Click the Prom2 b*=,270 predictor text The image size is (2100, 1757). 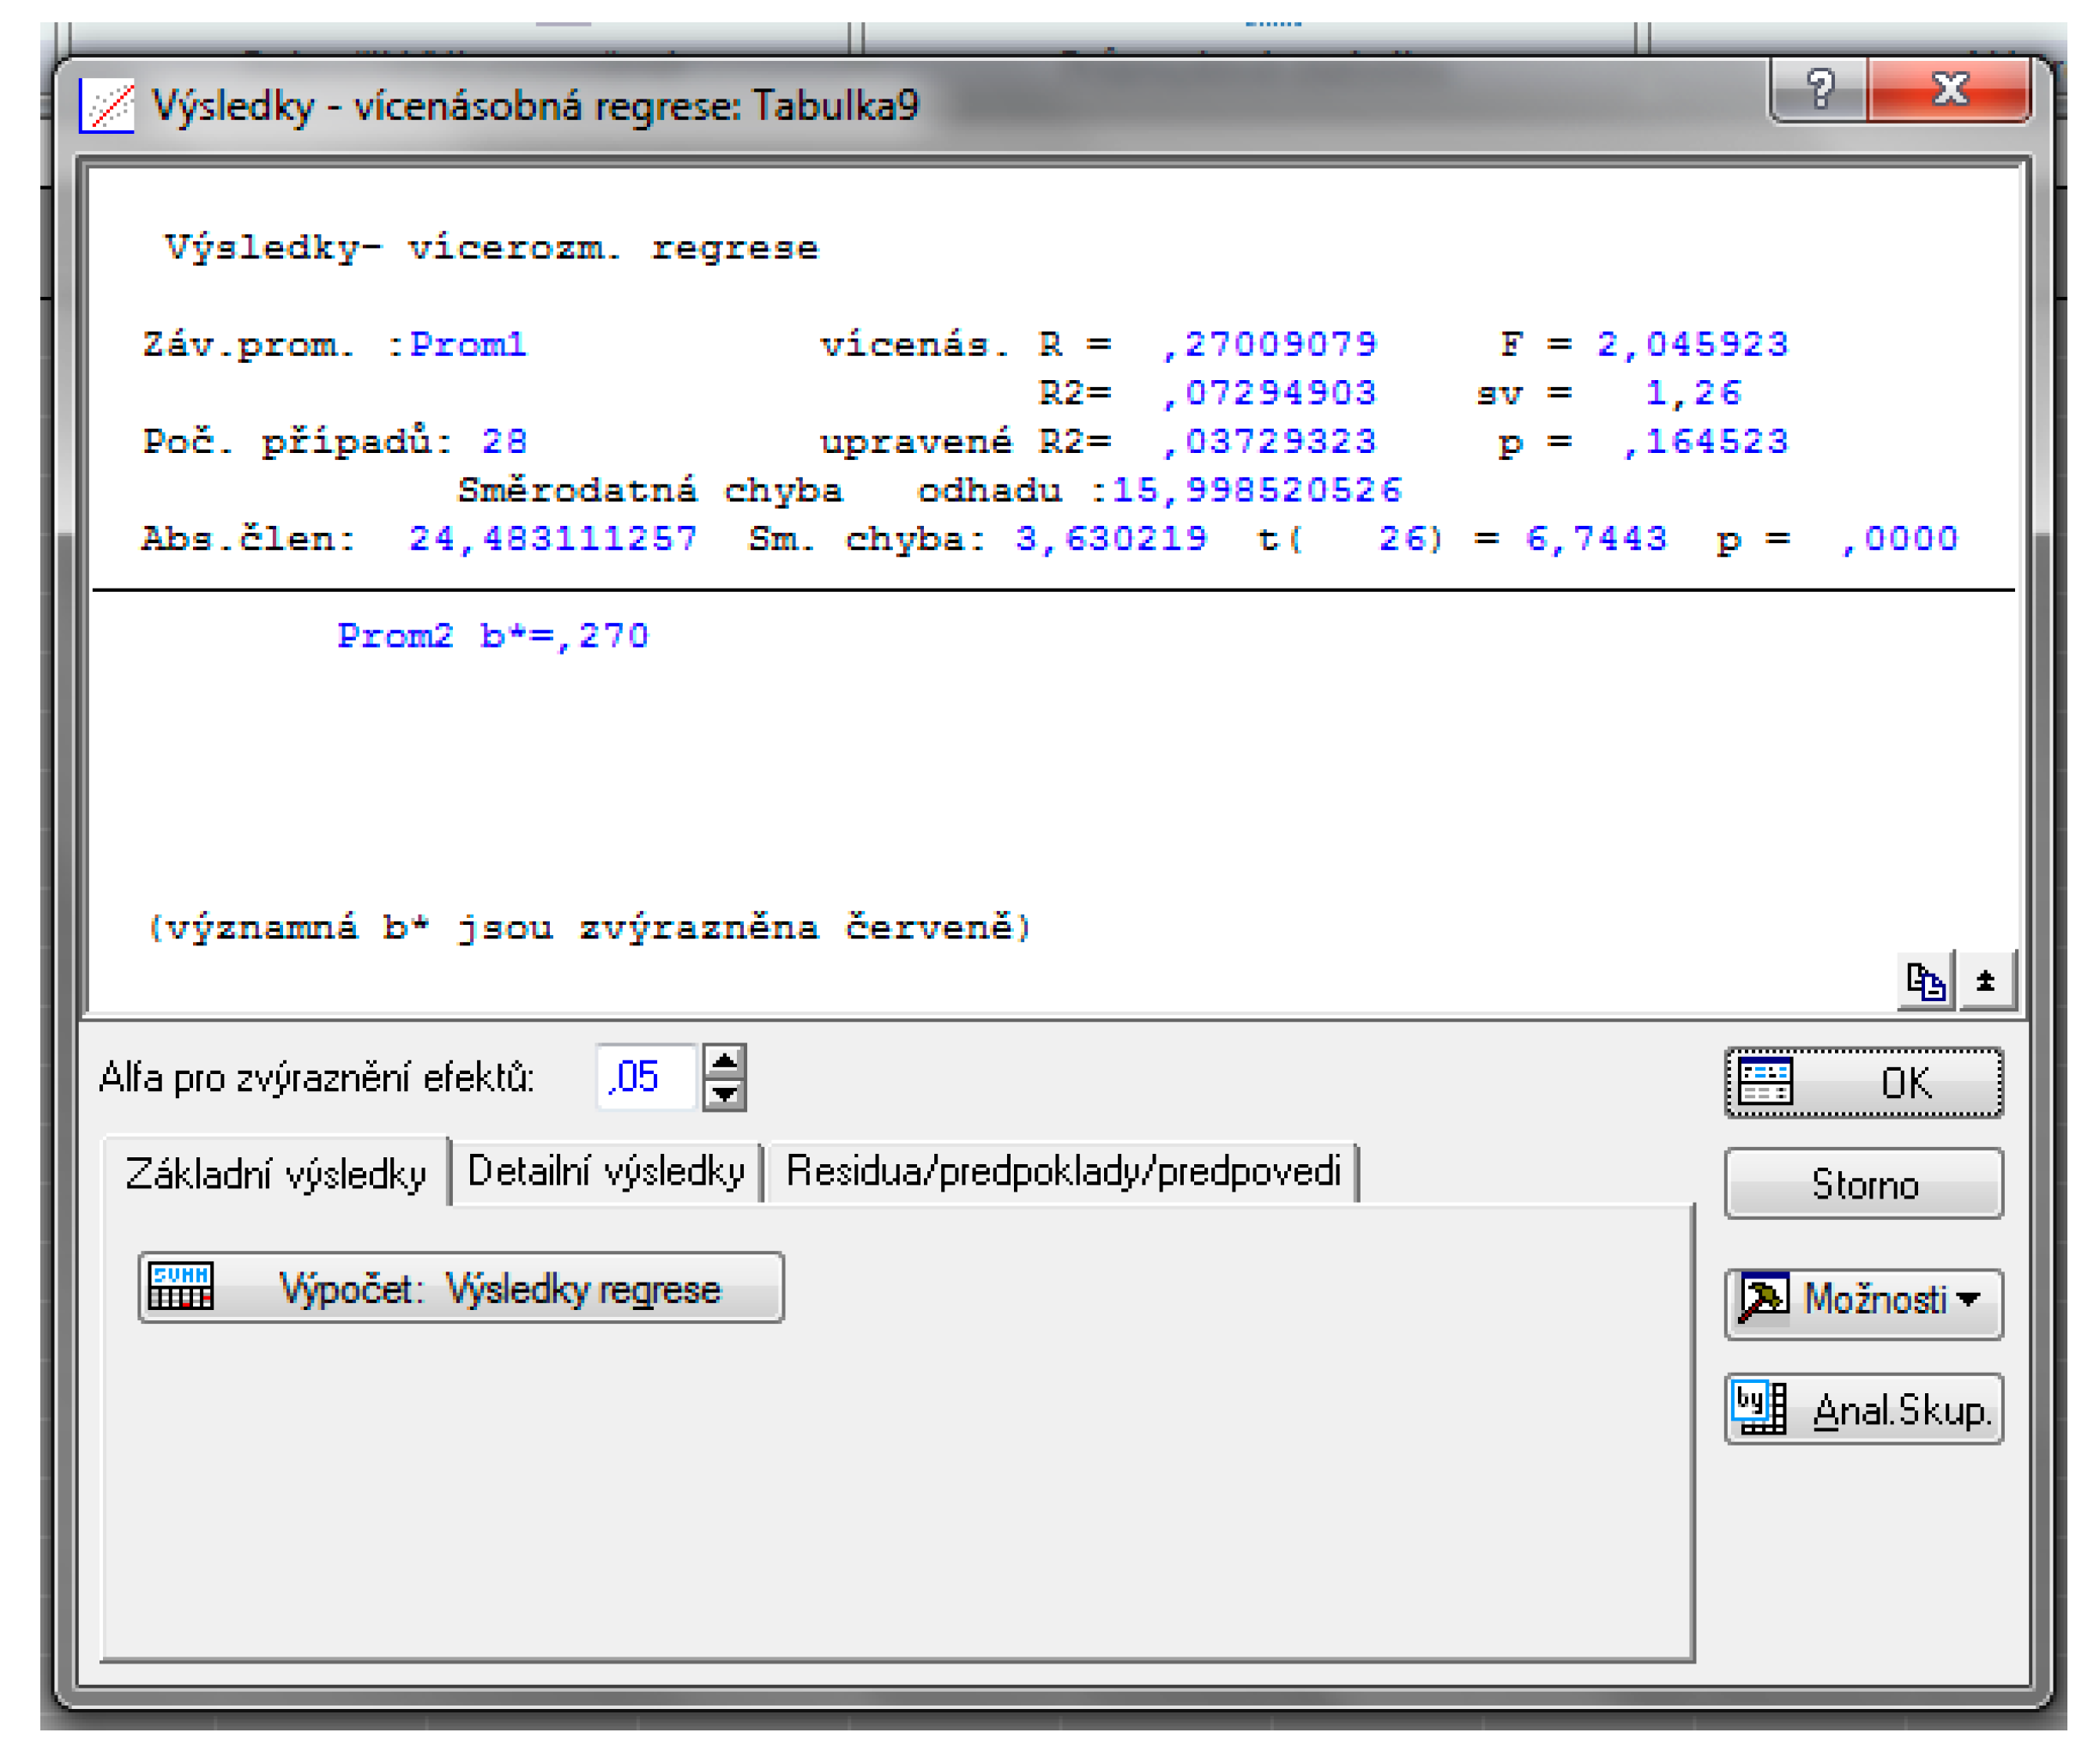(492, 636)
